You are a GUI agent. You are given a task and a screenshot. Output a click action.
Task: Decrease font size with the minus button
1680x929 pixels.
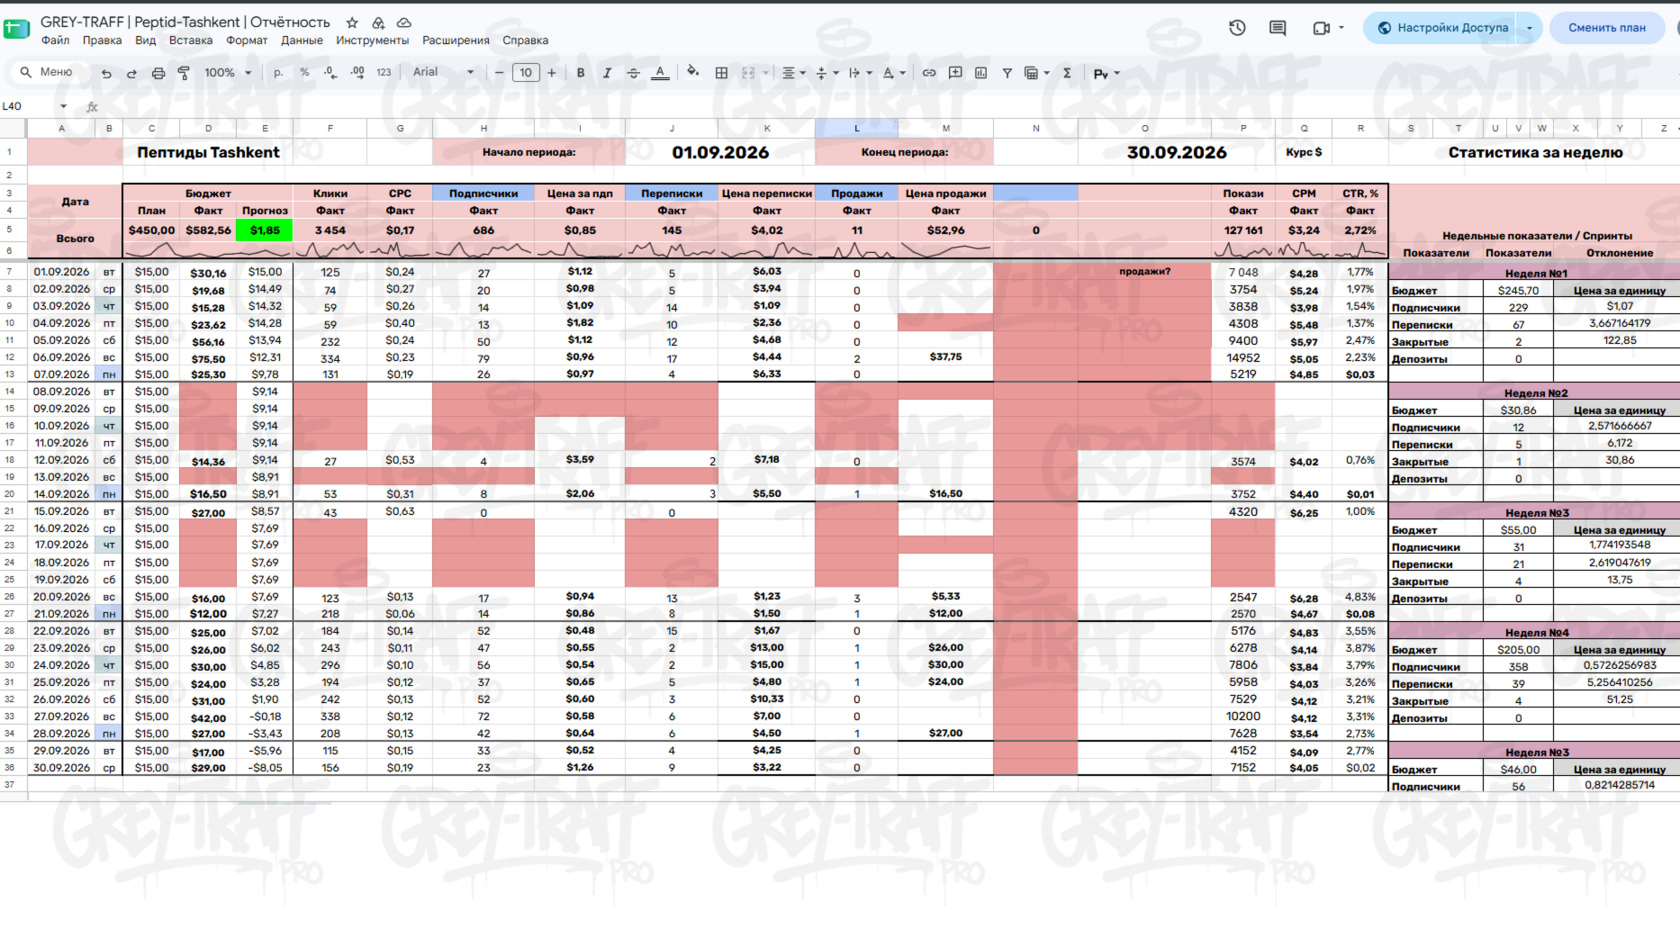(499, 73)
